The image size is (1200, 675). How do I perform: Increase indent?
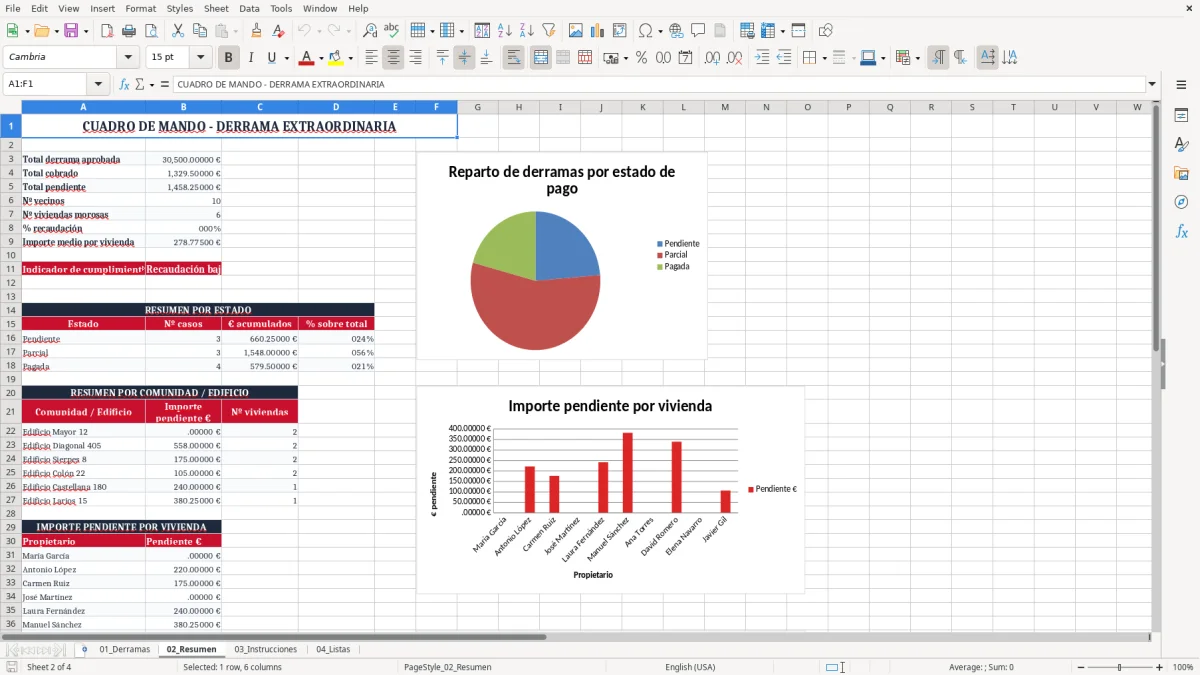(x=762, y=58)
